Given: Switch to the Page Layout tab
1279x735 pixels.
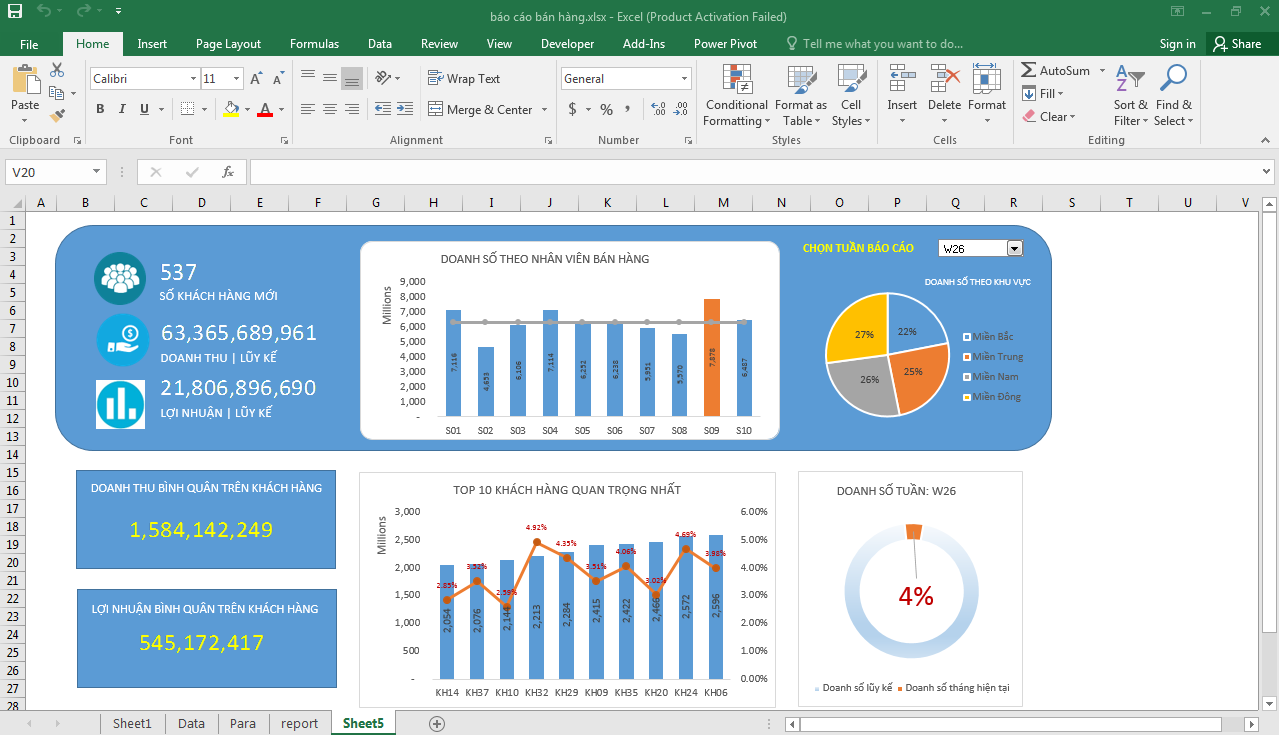Looking at the screenshot, I should [x=228, y=44].
